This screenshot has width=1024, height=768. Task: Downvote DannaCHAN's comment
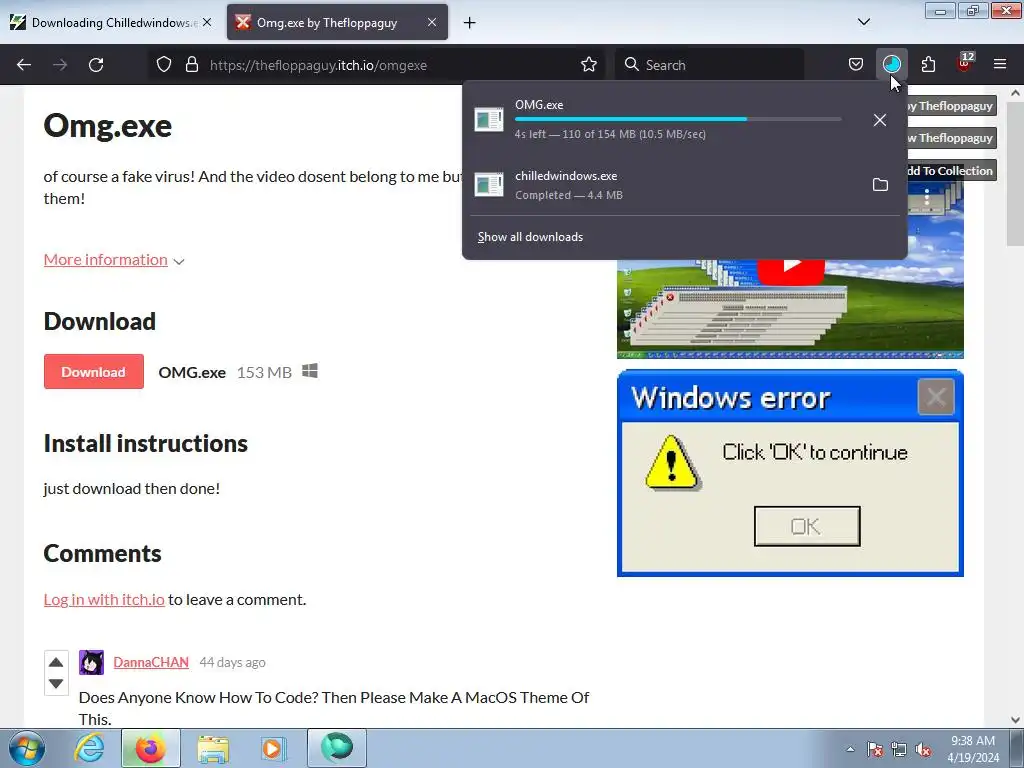point(56,684)
